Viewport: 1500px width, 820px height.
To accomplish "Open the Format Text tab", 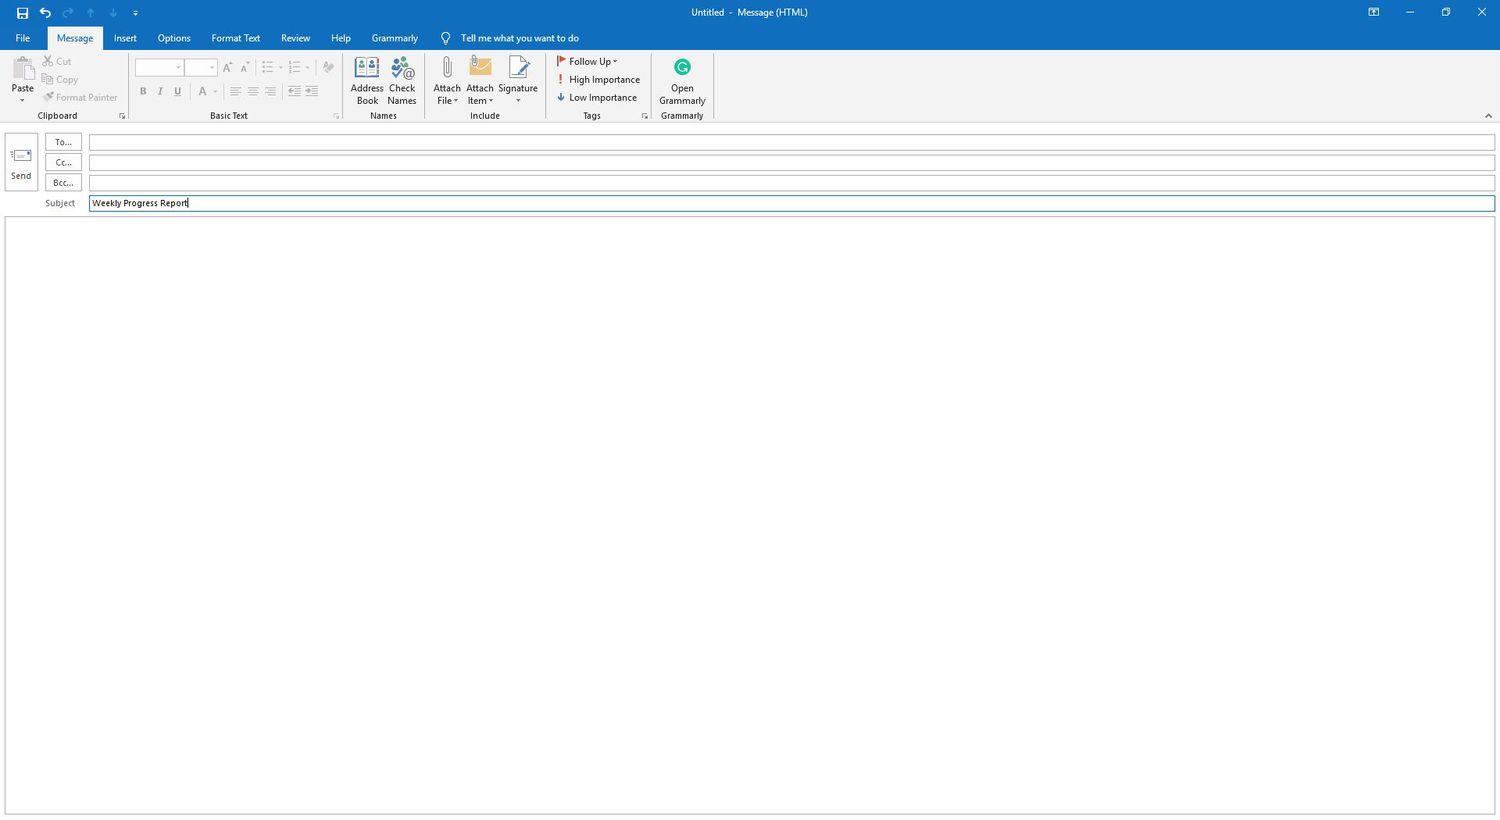I will tap(235, 38).
